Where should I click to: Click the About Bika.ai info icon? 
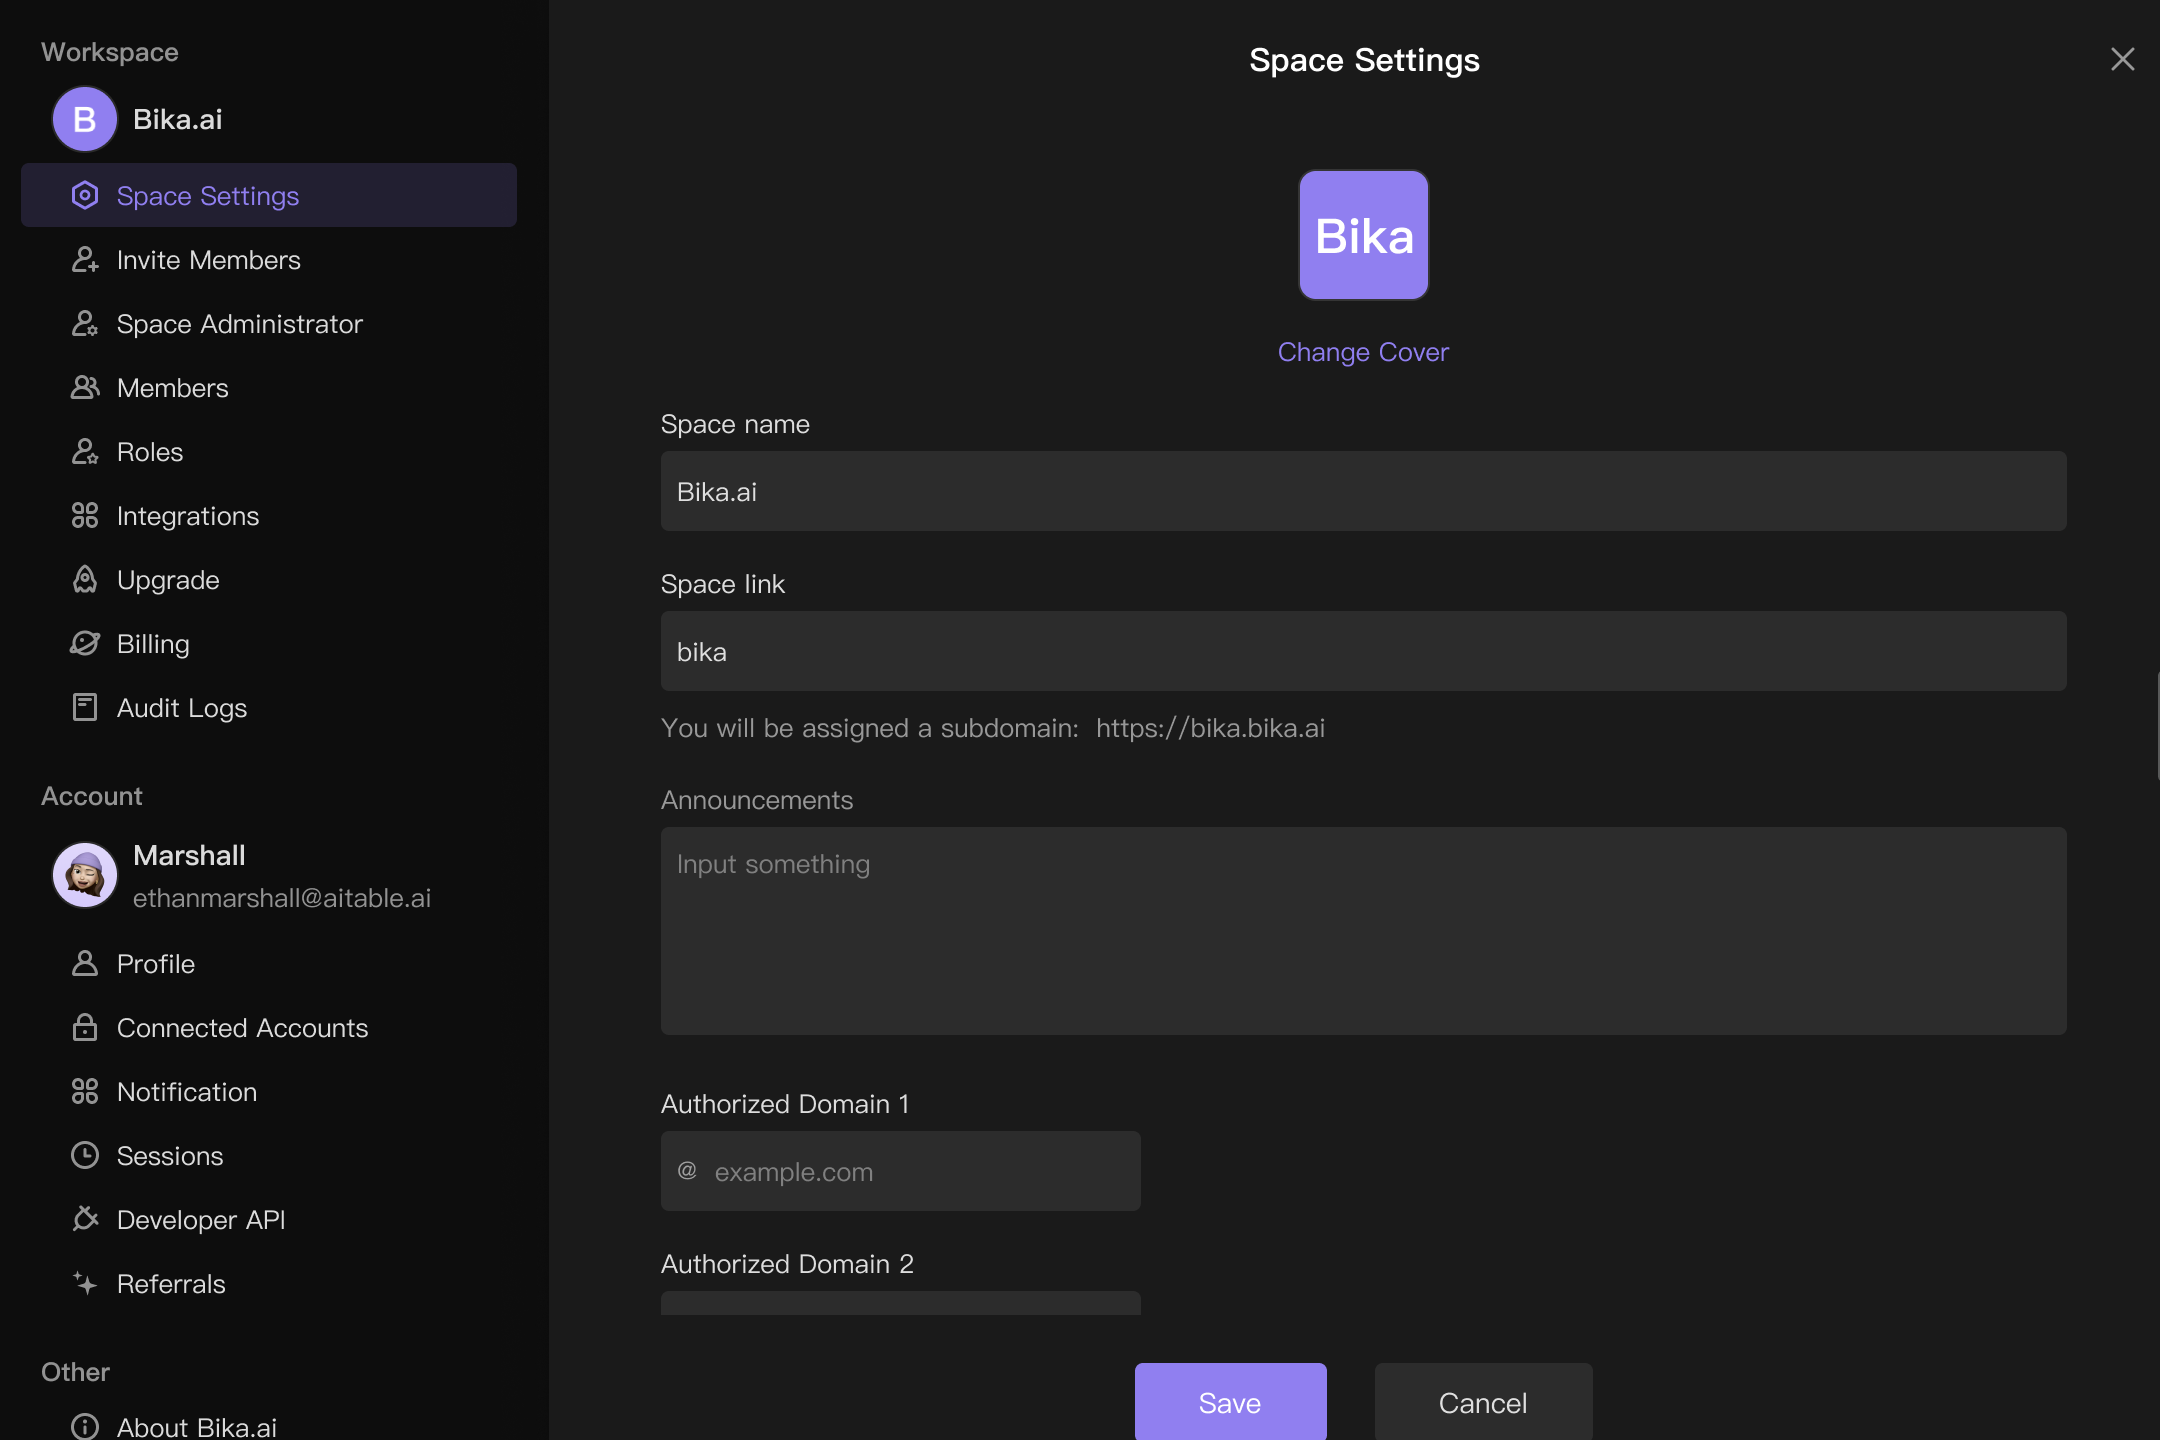pos(85,1426)
